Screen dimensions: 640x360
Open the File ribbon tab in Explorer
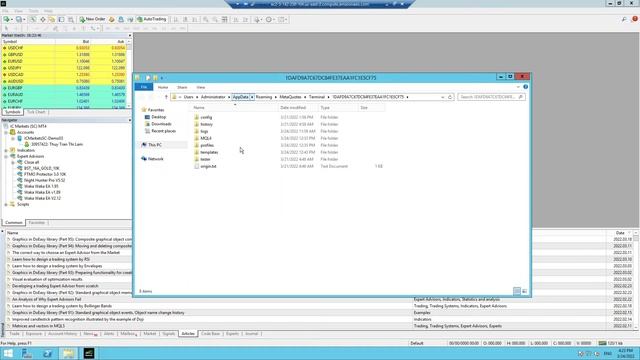click(144, 87)
